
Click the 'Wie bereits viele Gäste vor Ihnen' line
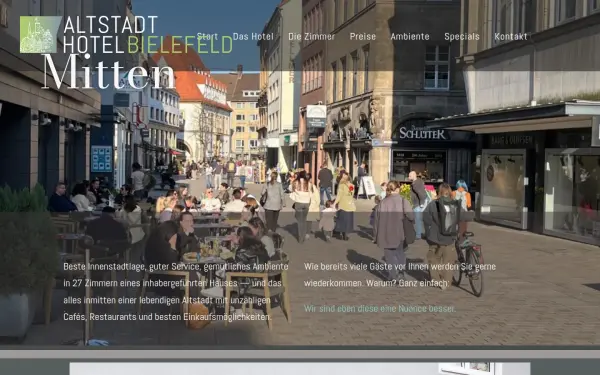pos(400,267)
